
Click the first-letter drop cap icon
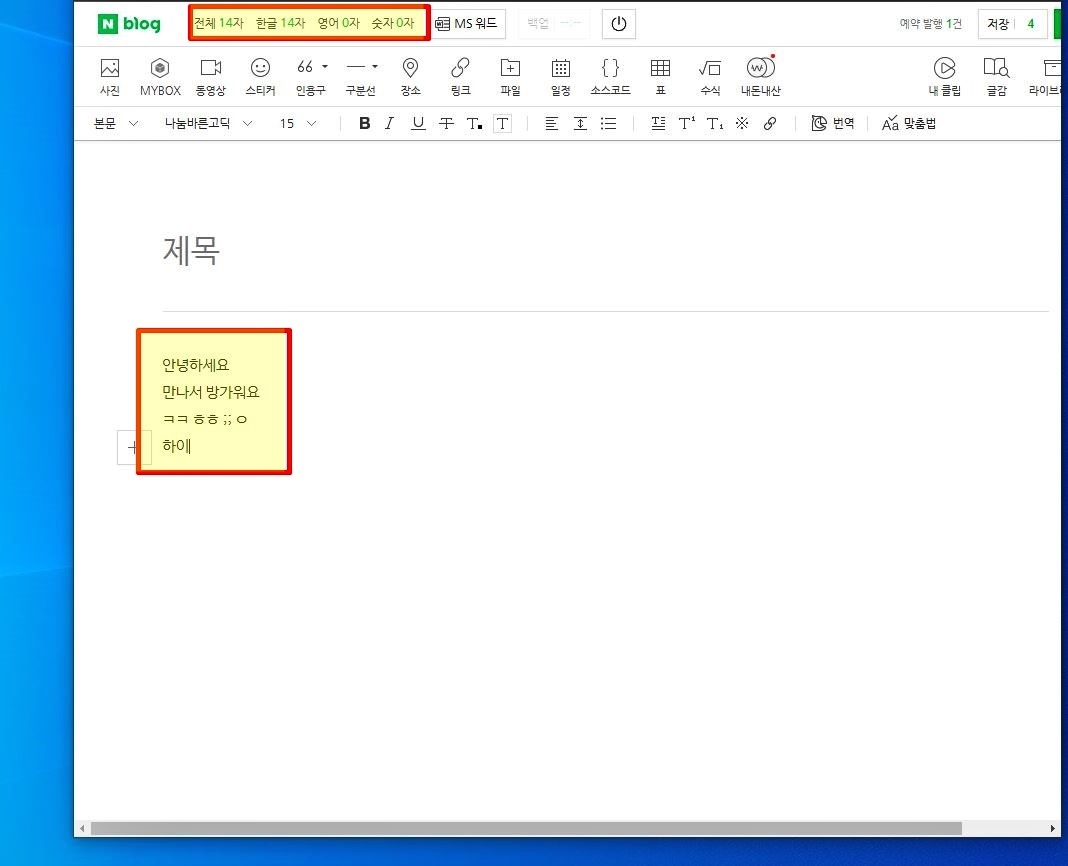(x=658, y=123)
